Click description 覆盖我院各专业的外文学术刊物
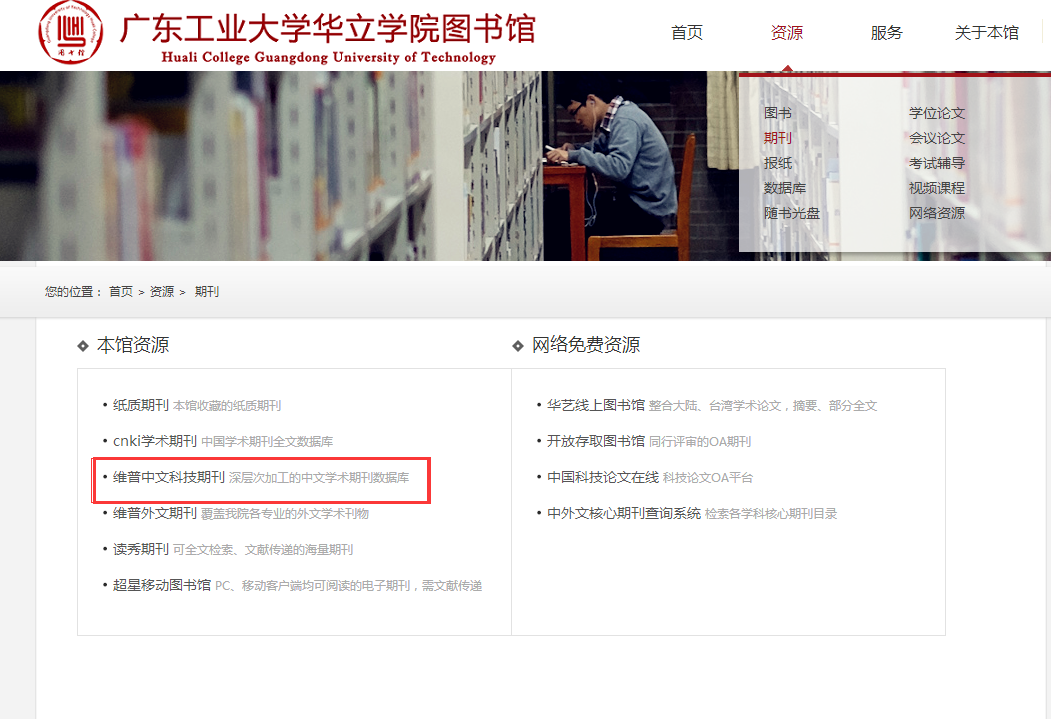 click(285, 514)
